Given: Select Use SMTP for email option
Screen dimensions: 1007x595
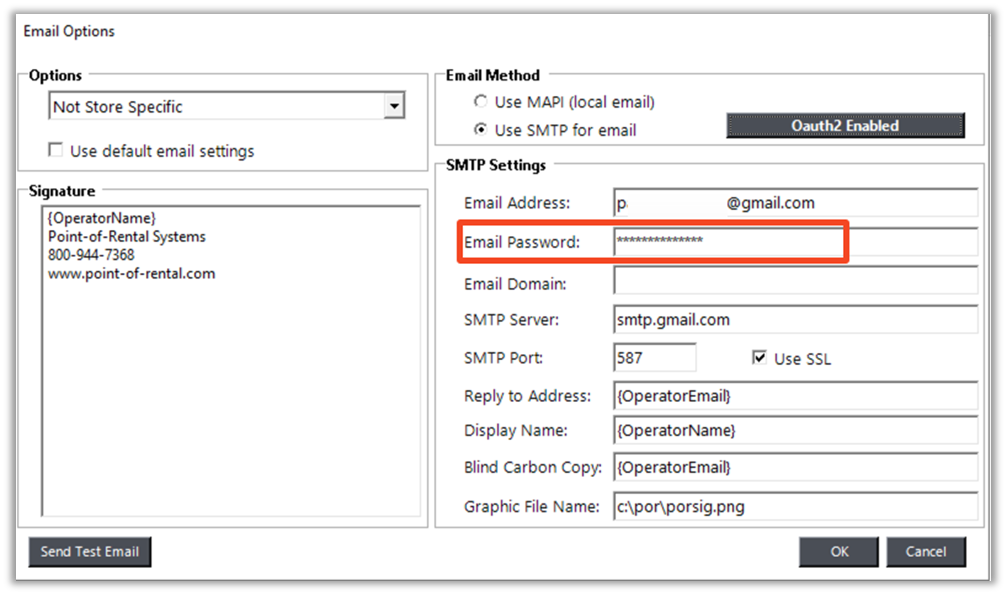Looking at the screenshot, I should [x=481, y=130].
